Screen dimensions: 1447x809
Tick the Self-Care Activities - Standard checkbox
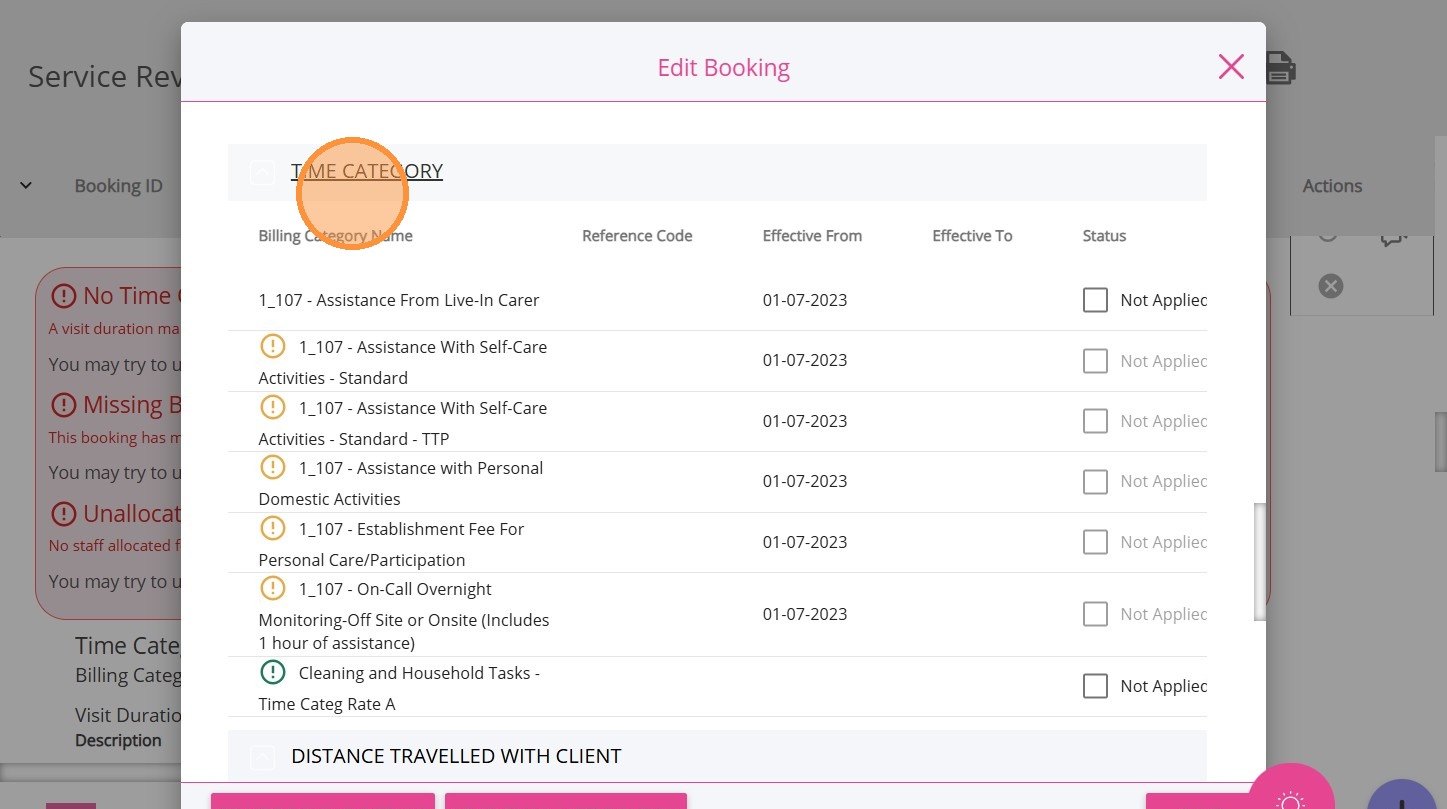pos(1095,361)
